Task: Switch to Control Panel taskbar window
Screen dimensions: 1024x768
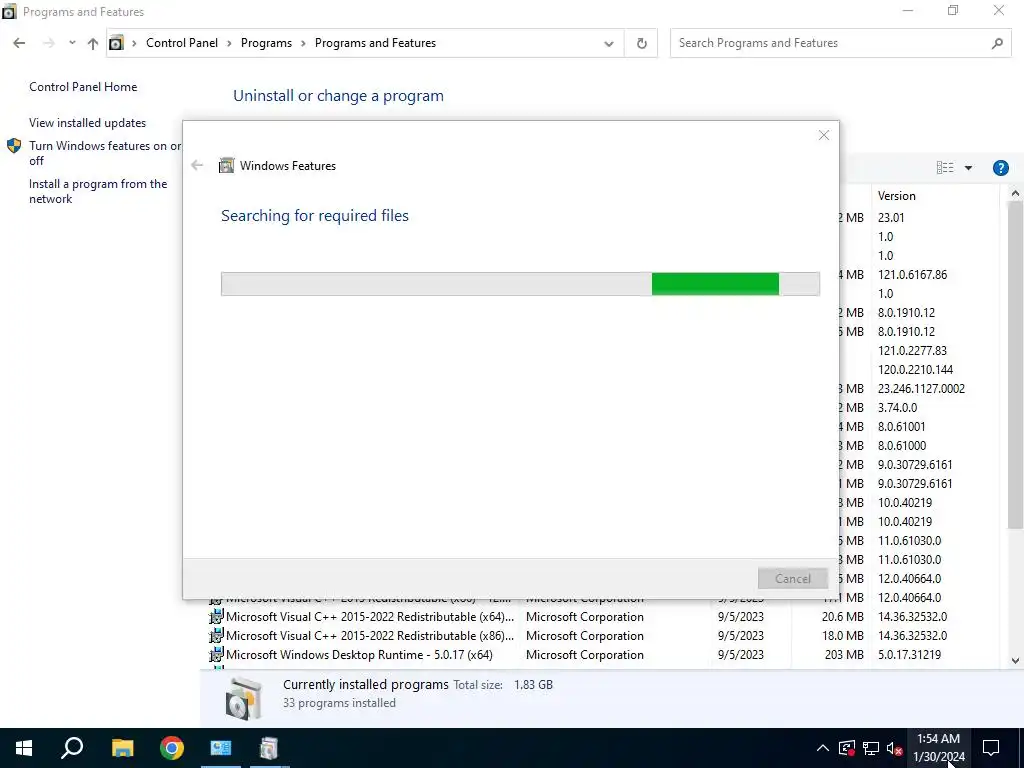Action: (x=221, y=748)
